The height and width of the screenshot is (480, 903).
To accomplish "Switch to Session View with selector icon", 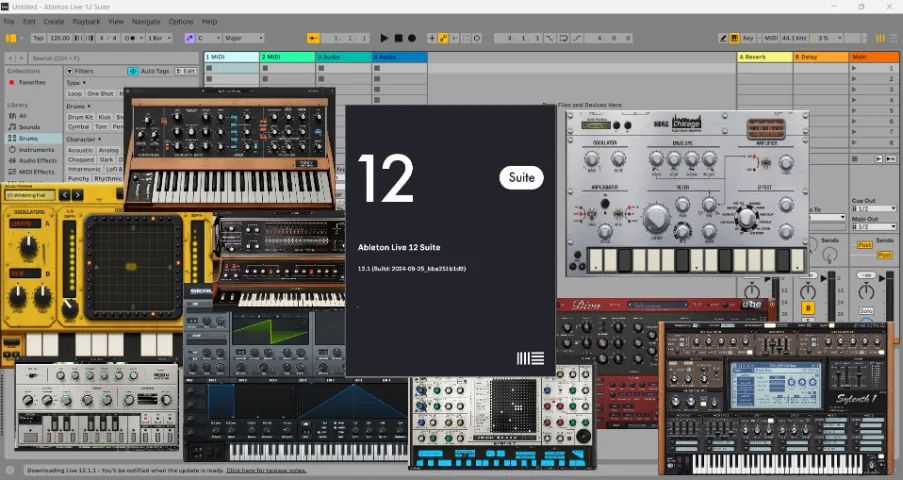I will coord(879,38).
